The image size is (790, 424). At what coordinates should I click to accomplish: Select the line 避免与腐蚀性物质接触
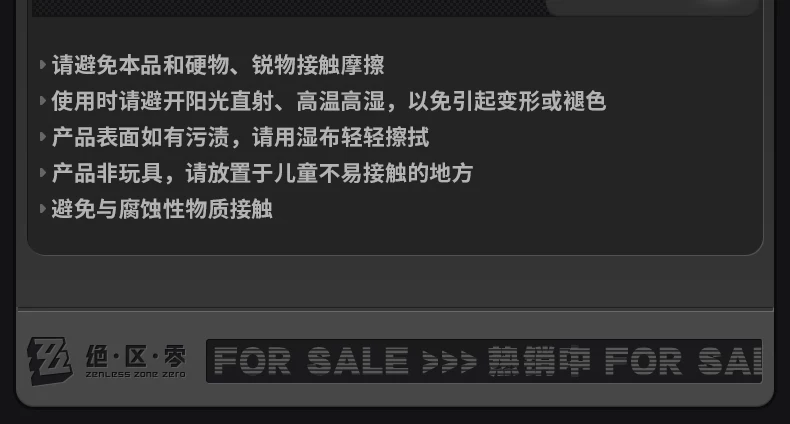tap(162, 209)
